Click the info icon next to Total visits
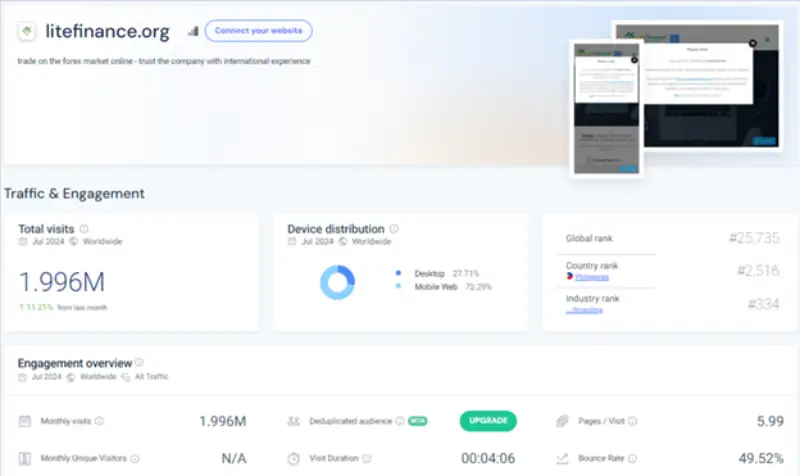This screenshot has height=476, width=800. 84,229
